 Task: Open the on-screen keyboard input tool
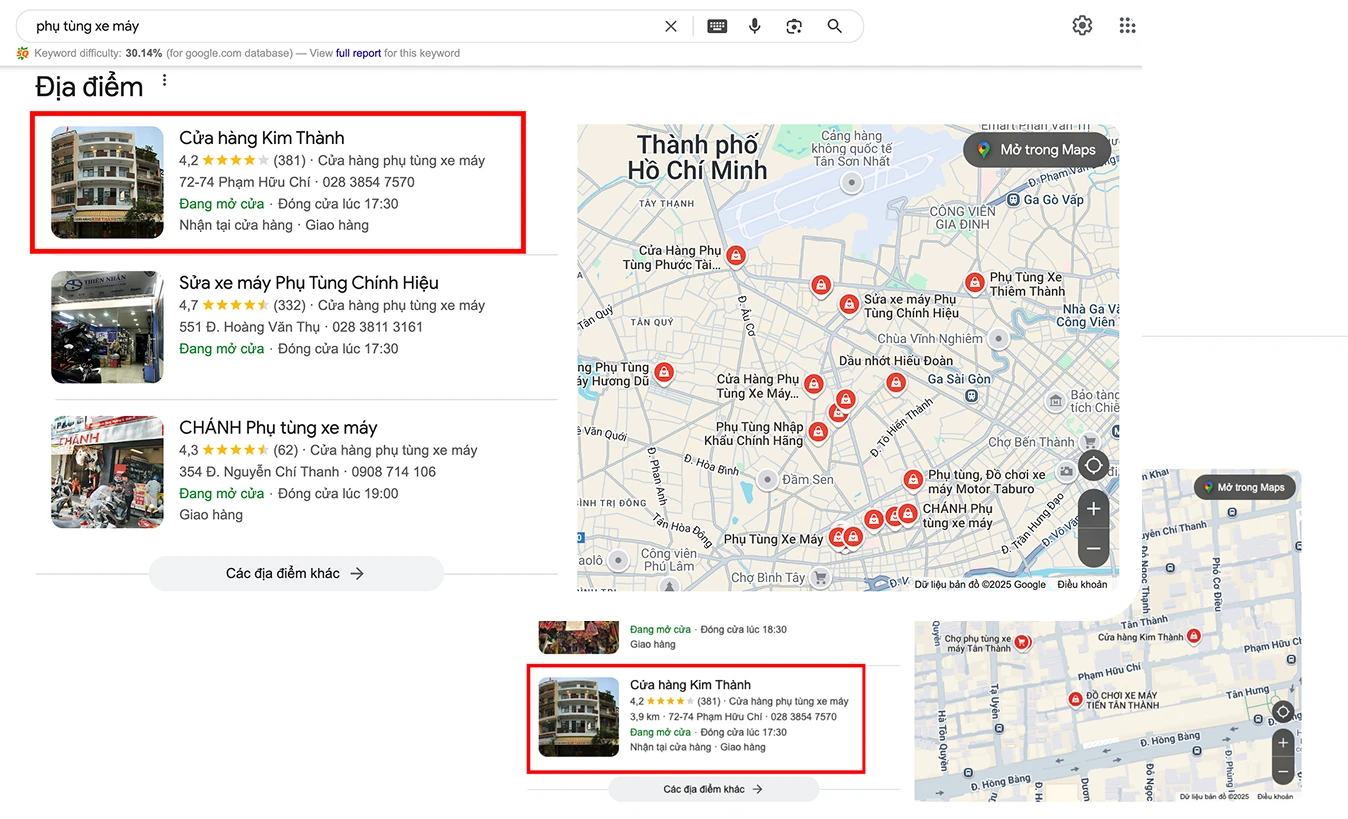717,27
